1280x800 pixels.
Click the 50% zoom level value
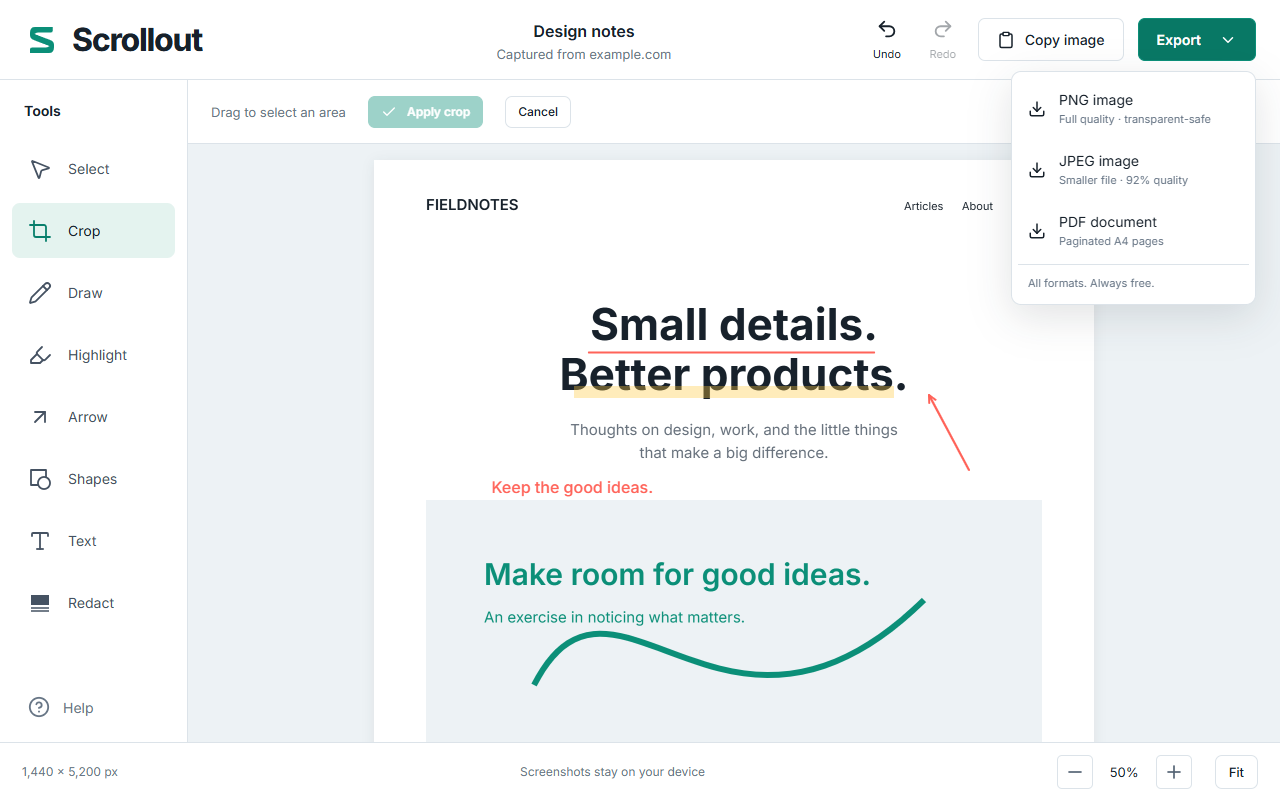[x=1124, y=772]
